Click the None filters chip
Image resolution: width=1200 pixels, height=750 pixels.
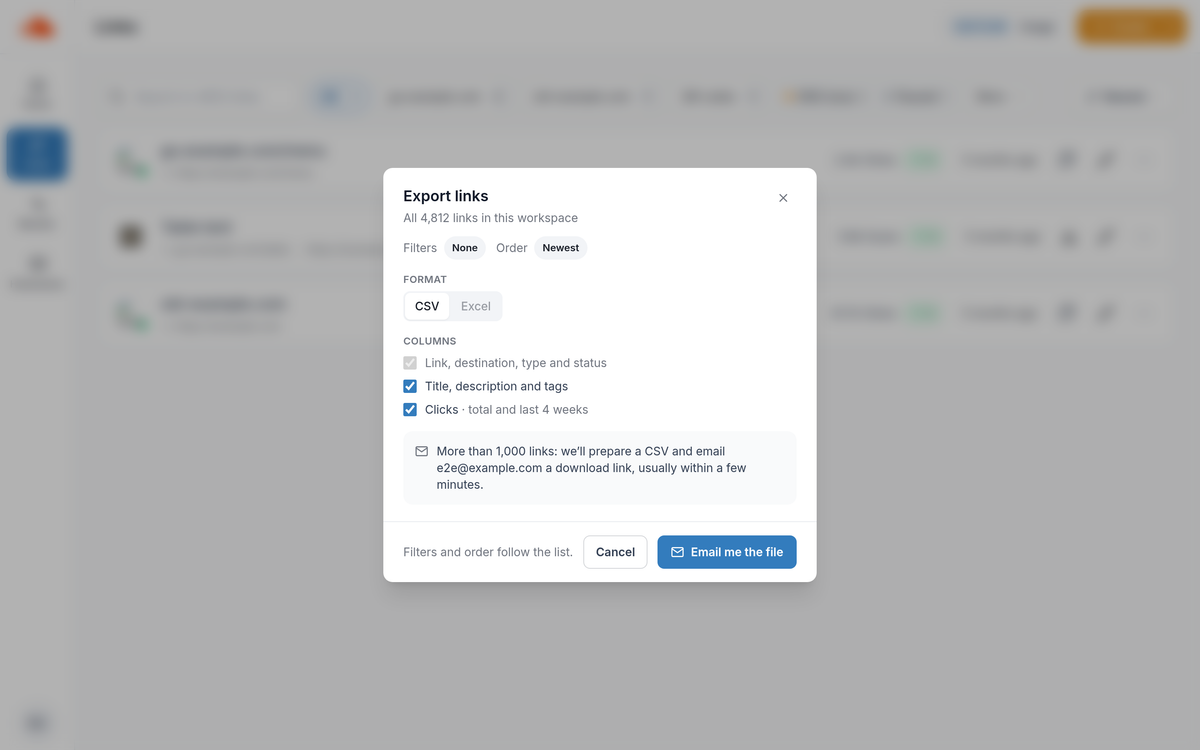(465, 248)
